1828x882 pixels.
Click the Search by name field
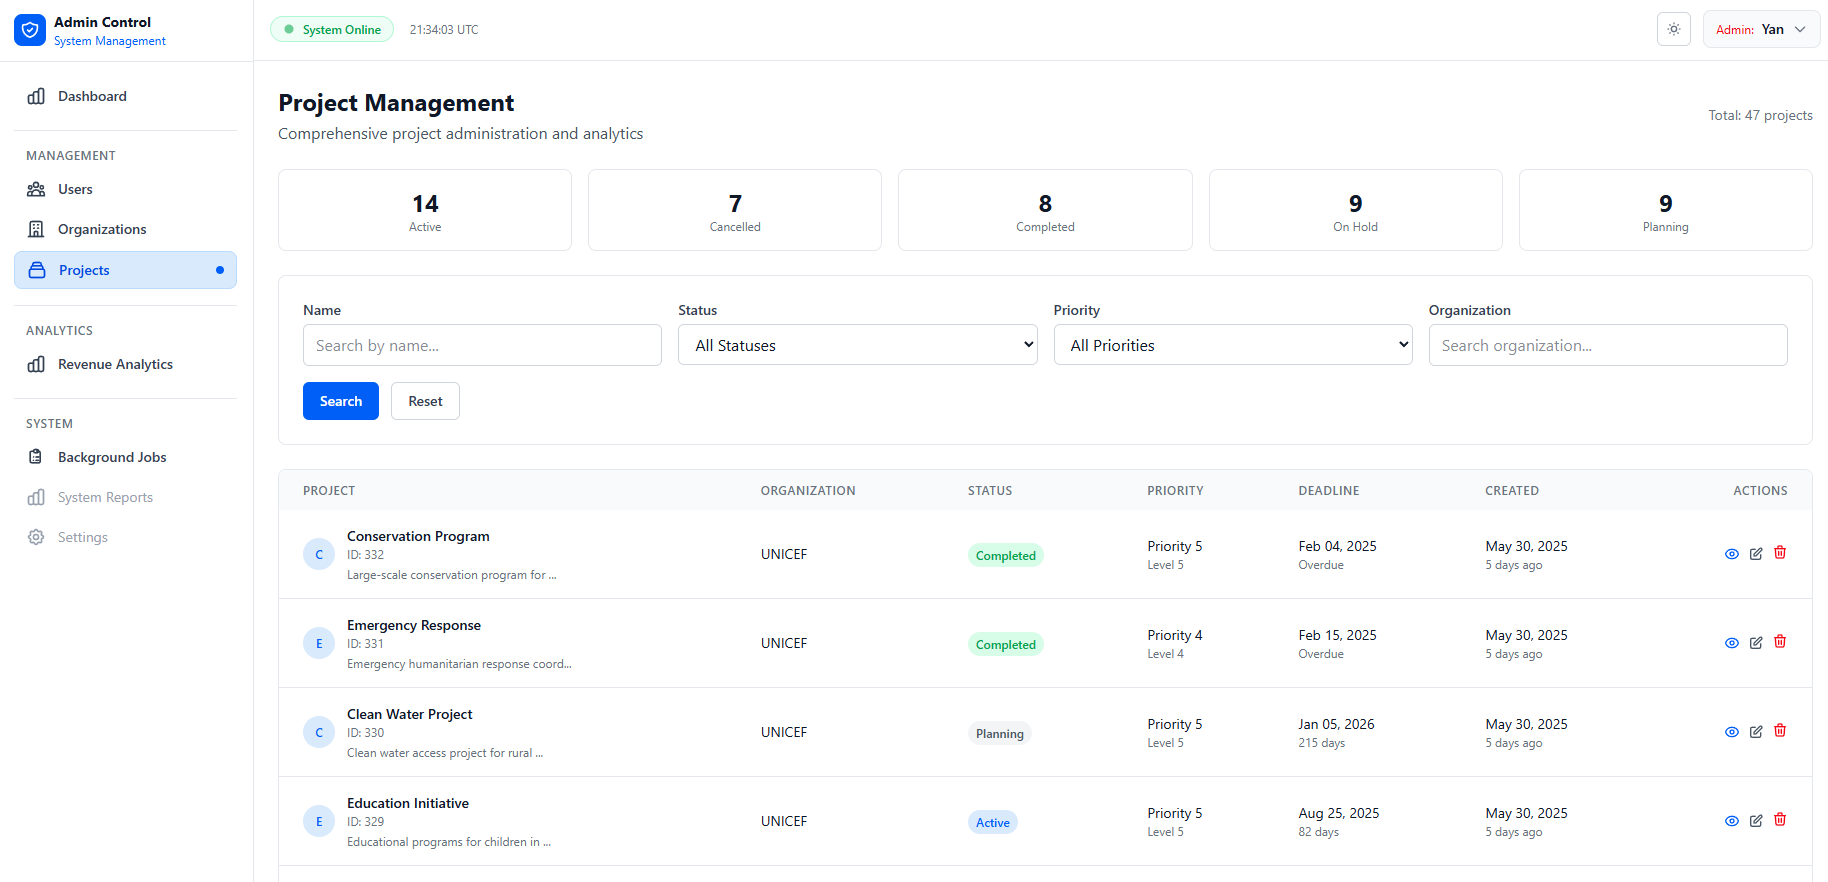[x=482, y=345]
